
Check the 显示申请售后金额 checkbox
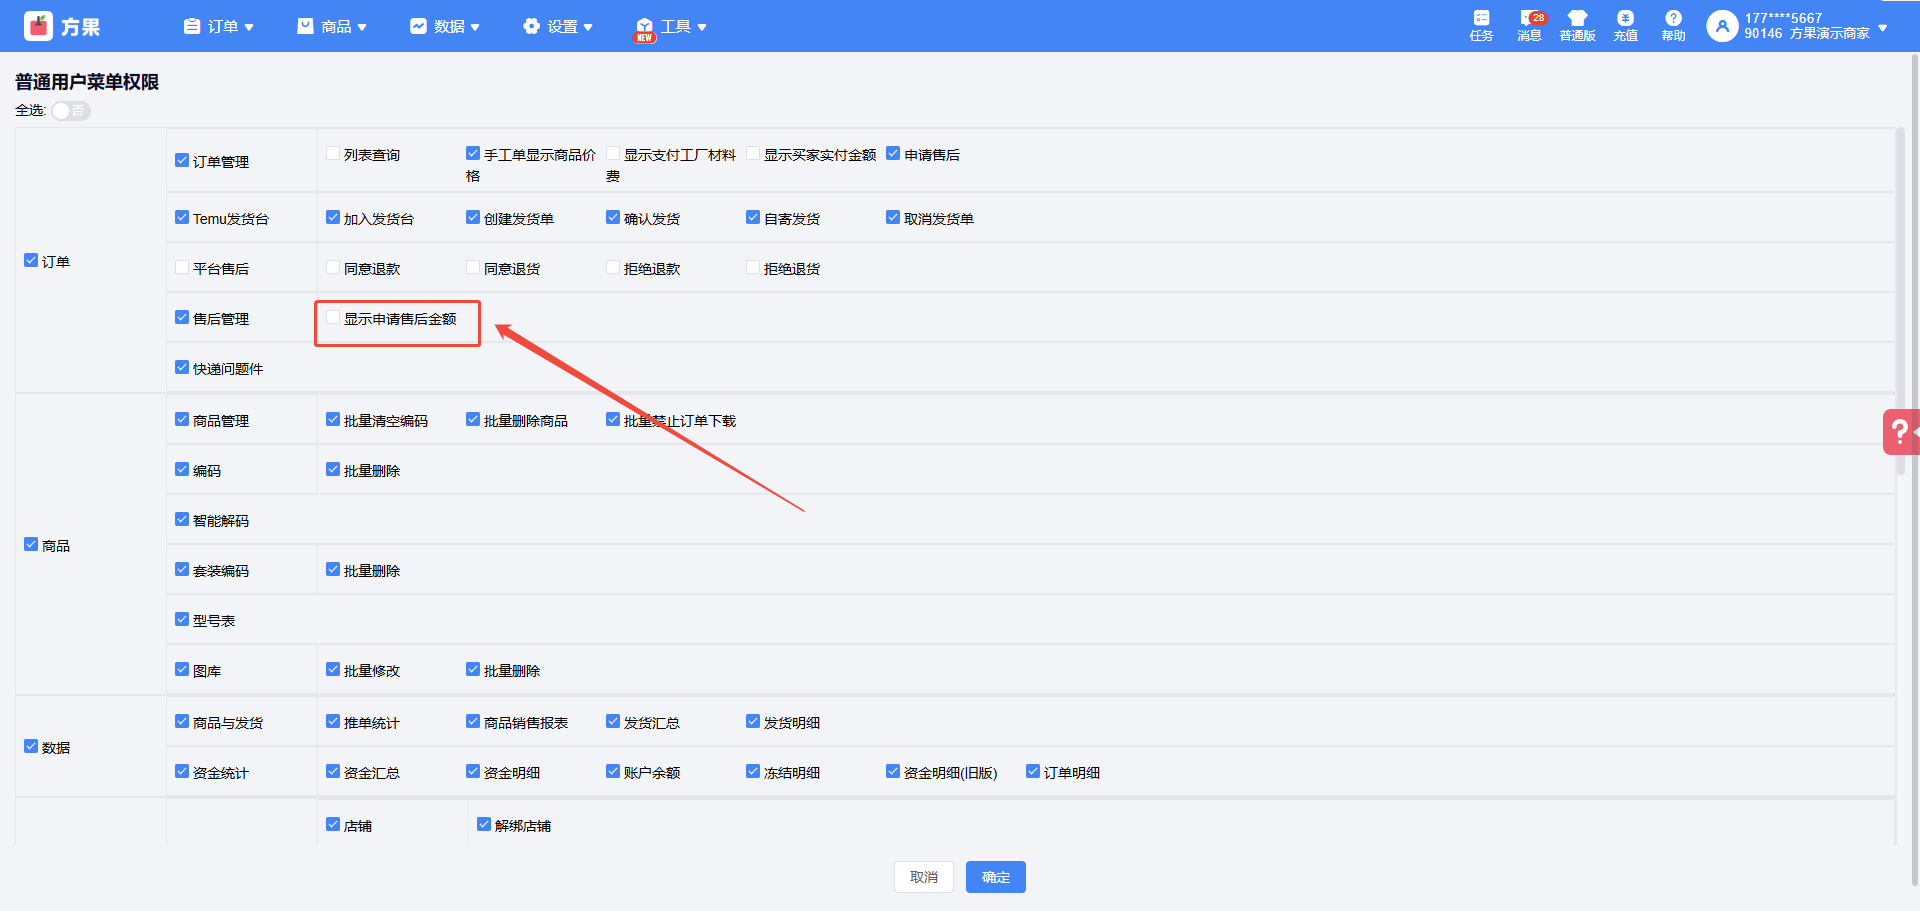click(333, 318)
